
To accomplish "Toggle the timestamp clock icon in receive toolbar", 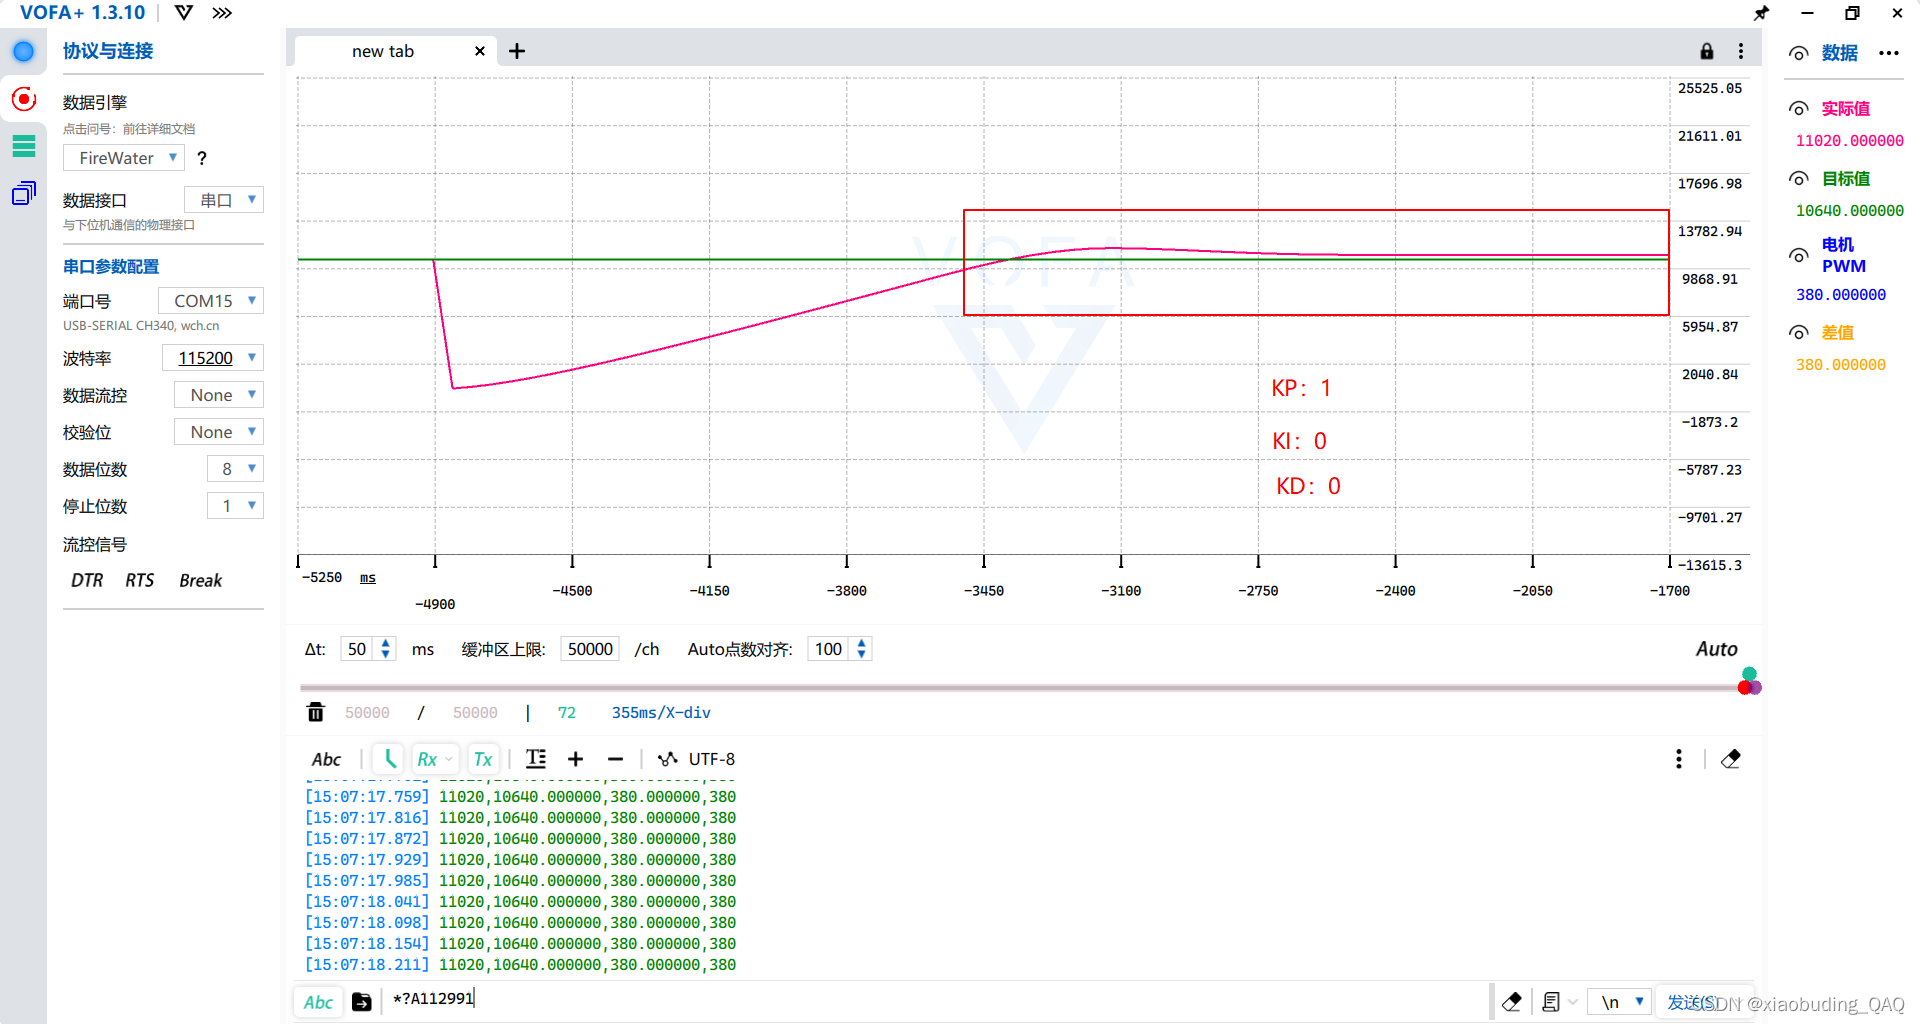I will (389, 759).
